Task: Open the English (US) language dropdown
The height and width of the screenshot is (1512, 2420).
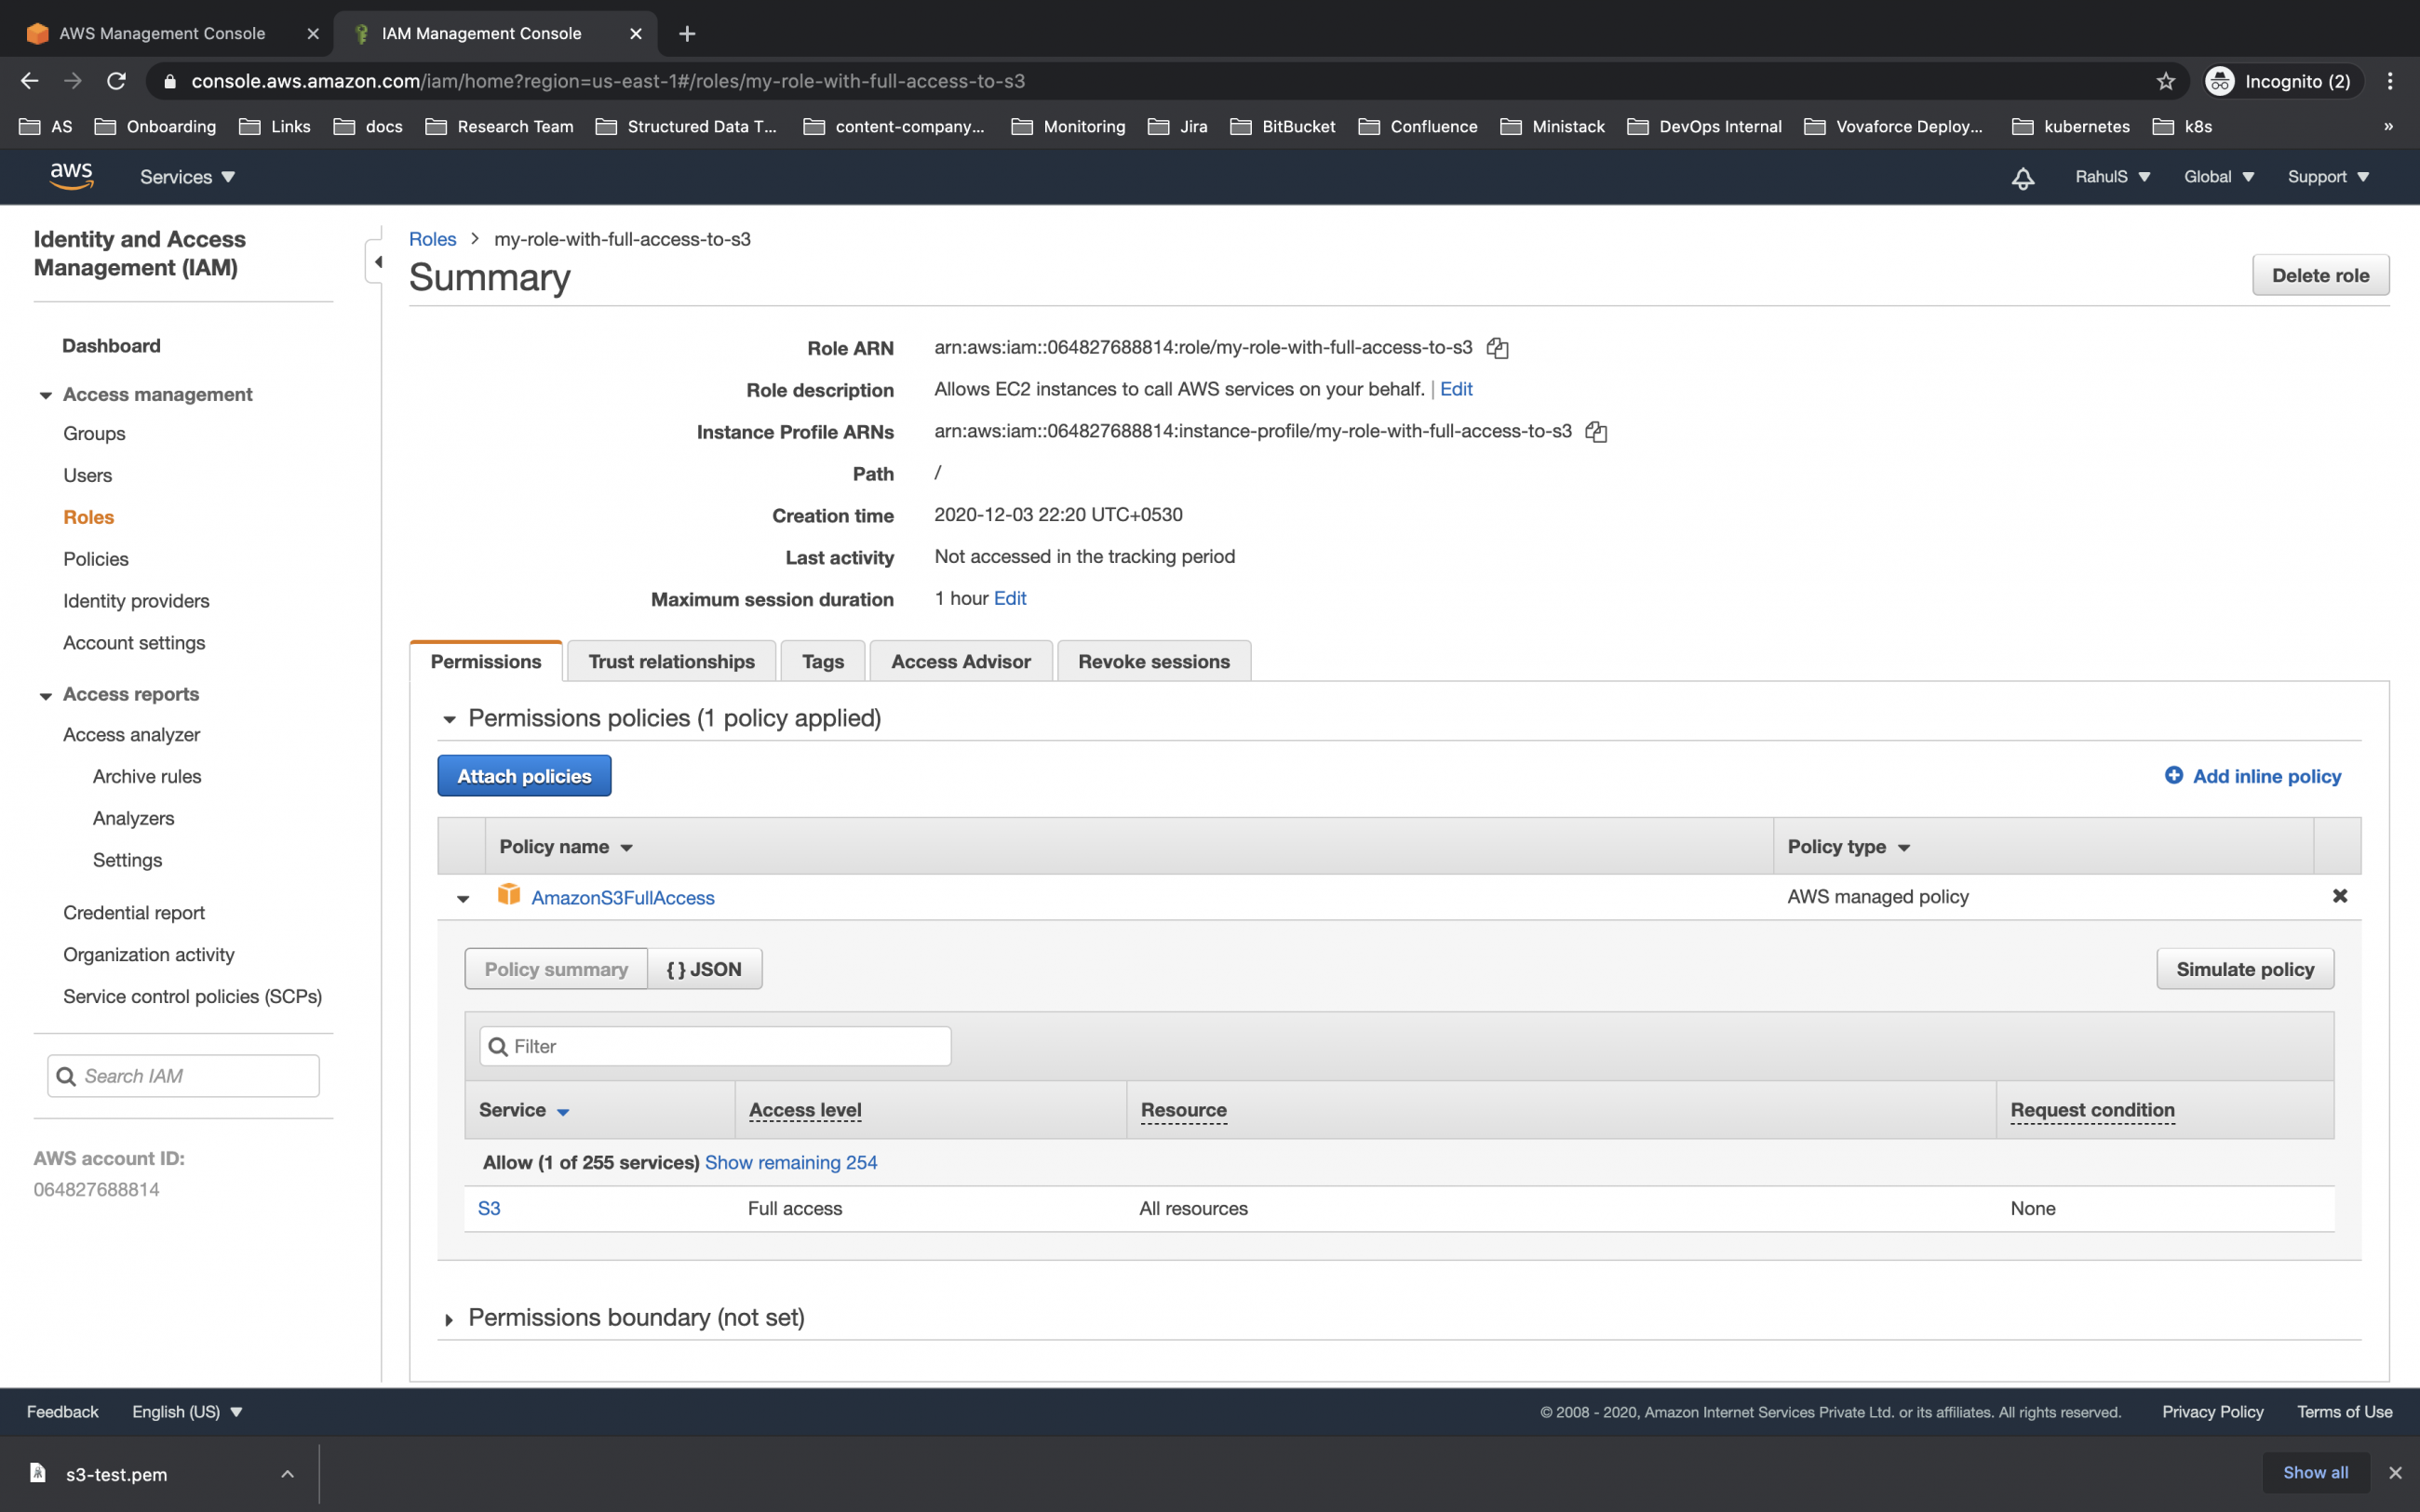Action: [187, 1412]
